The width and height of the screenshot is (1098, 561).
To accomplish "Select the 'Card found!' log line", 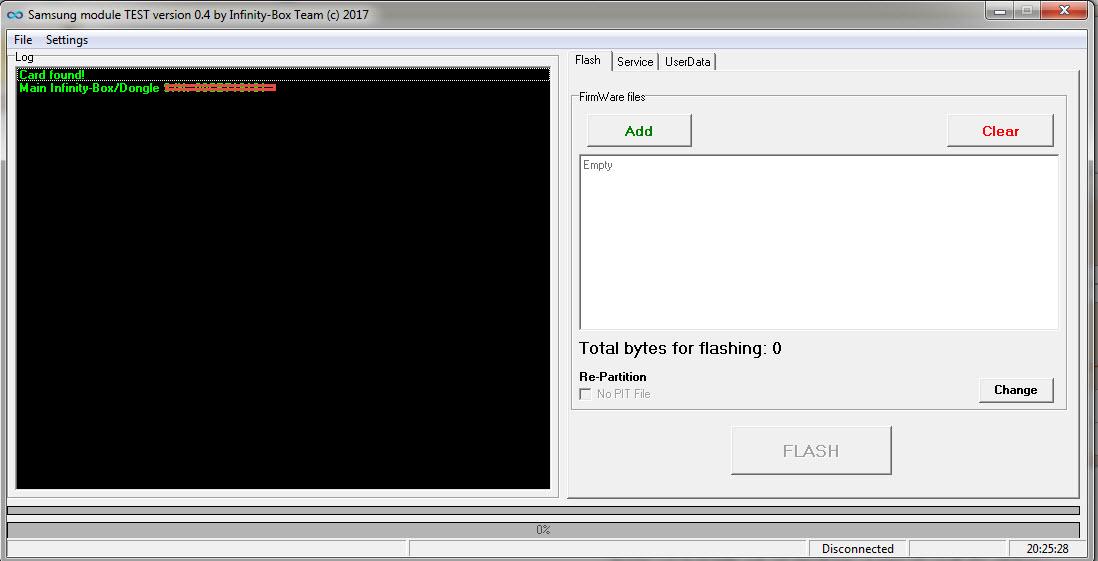I will [283, 74].
